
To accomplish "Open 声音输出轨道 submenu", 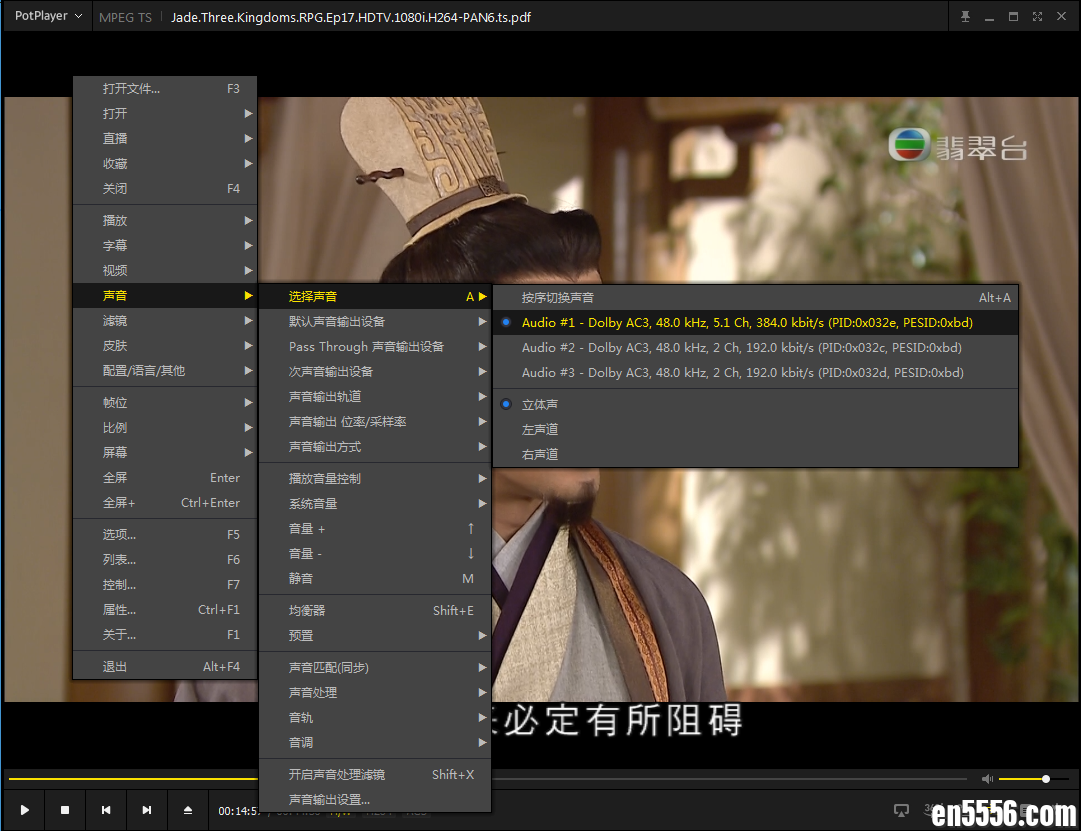I will [x=375, y=397].
